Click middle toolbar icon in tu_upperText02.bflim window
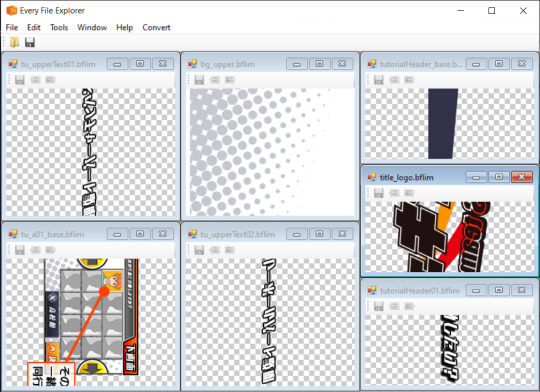 click(x=215, y=250)
